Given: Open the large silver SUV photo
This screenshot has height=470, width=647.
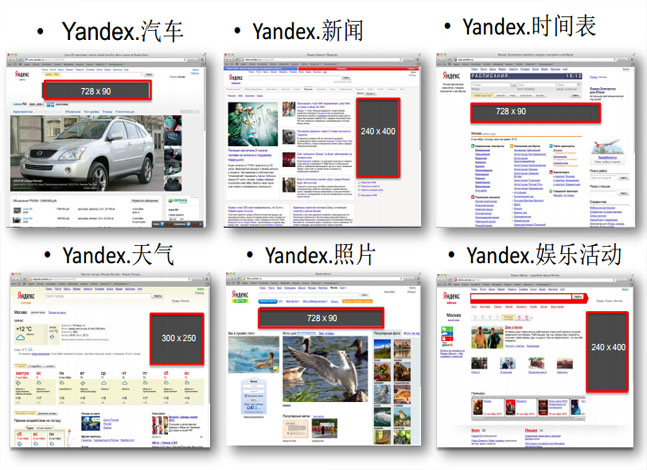Looking at the screenshot, I should click(x=87, y=153).
